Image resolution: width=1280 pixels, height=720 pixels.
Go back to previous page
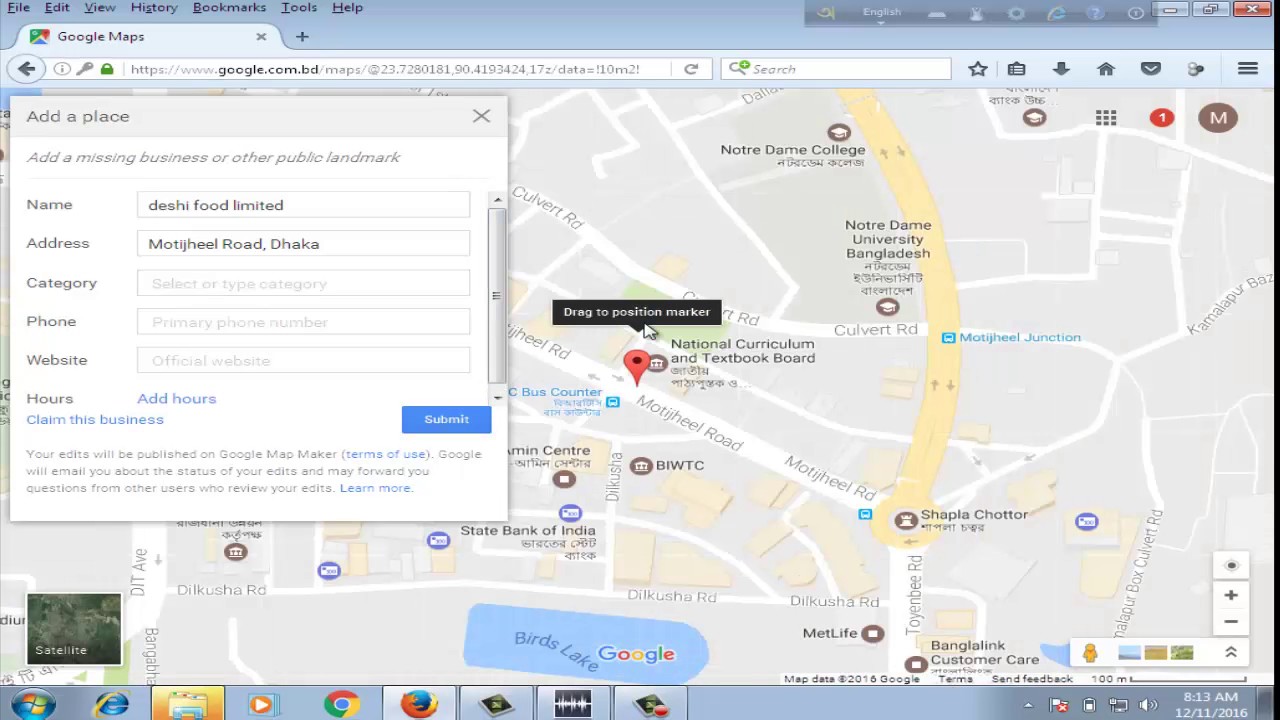26,69
